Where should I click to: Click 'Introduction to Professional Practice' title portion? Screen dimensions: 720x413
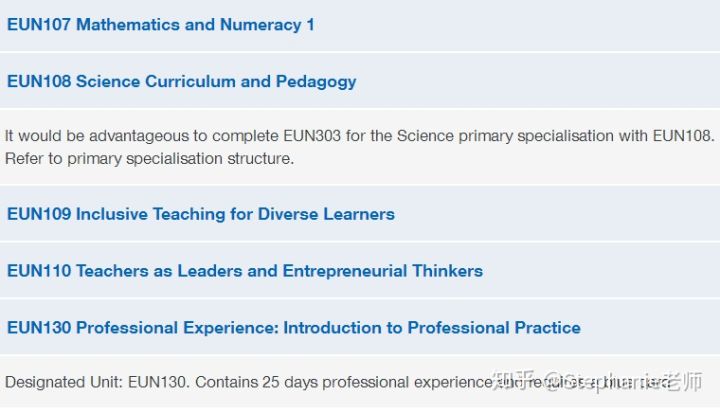click(x=432, y=328)
